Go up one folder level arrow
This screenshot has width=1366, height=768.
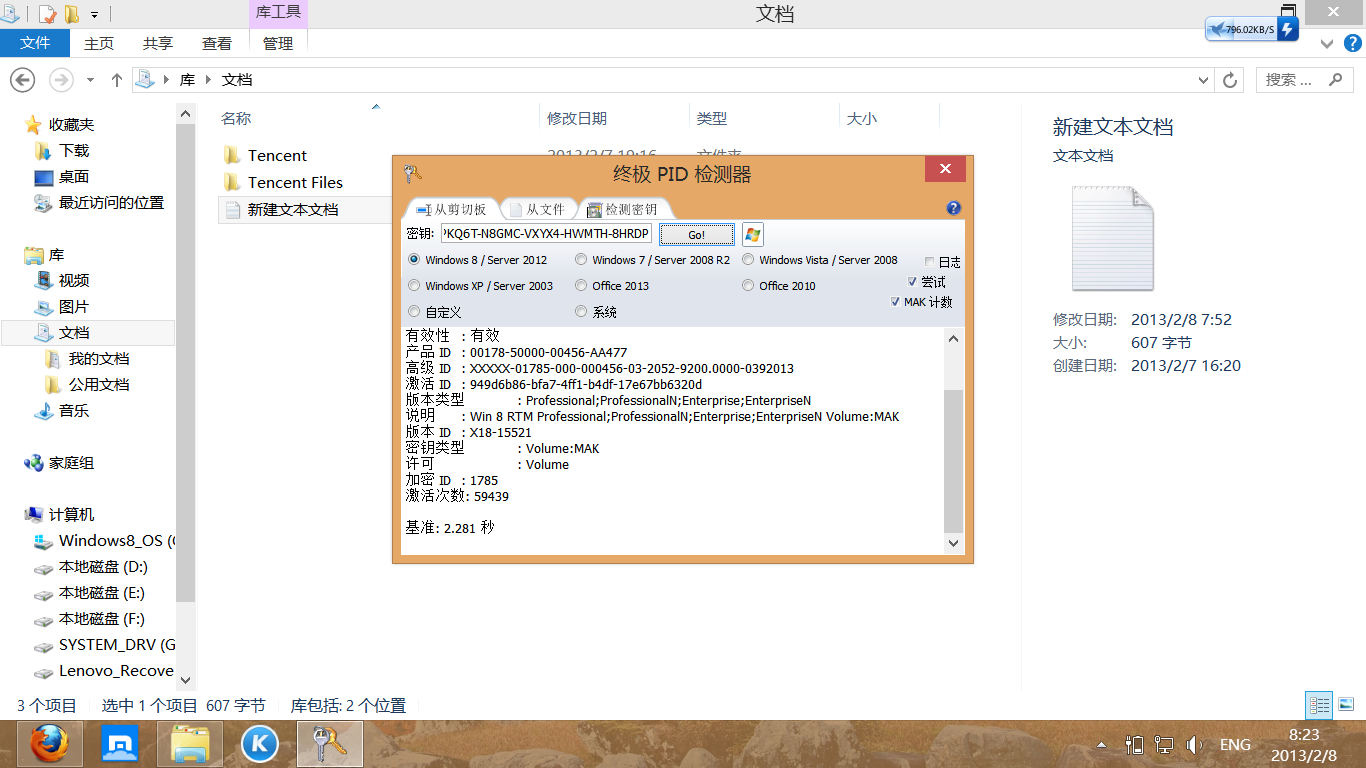[x=116, y=80]
